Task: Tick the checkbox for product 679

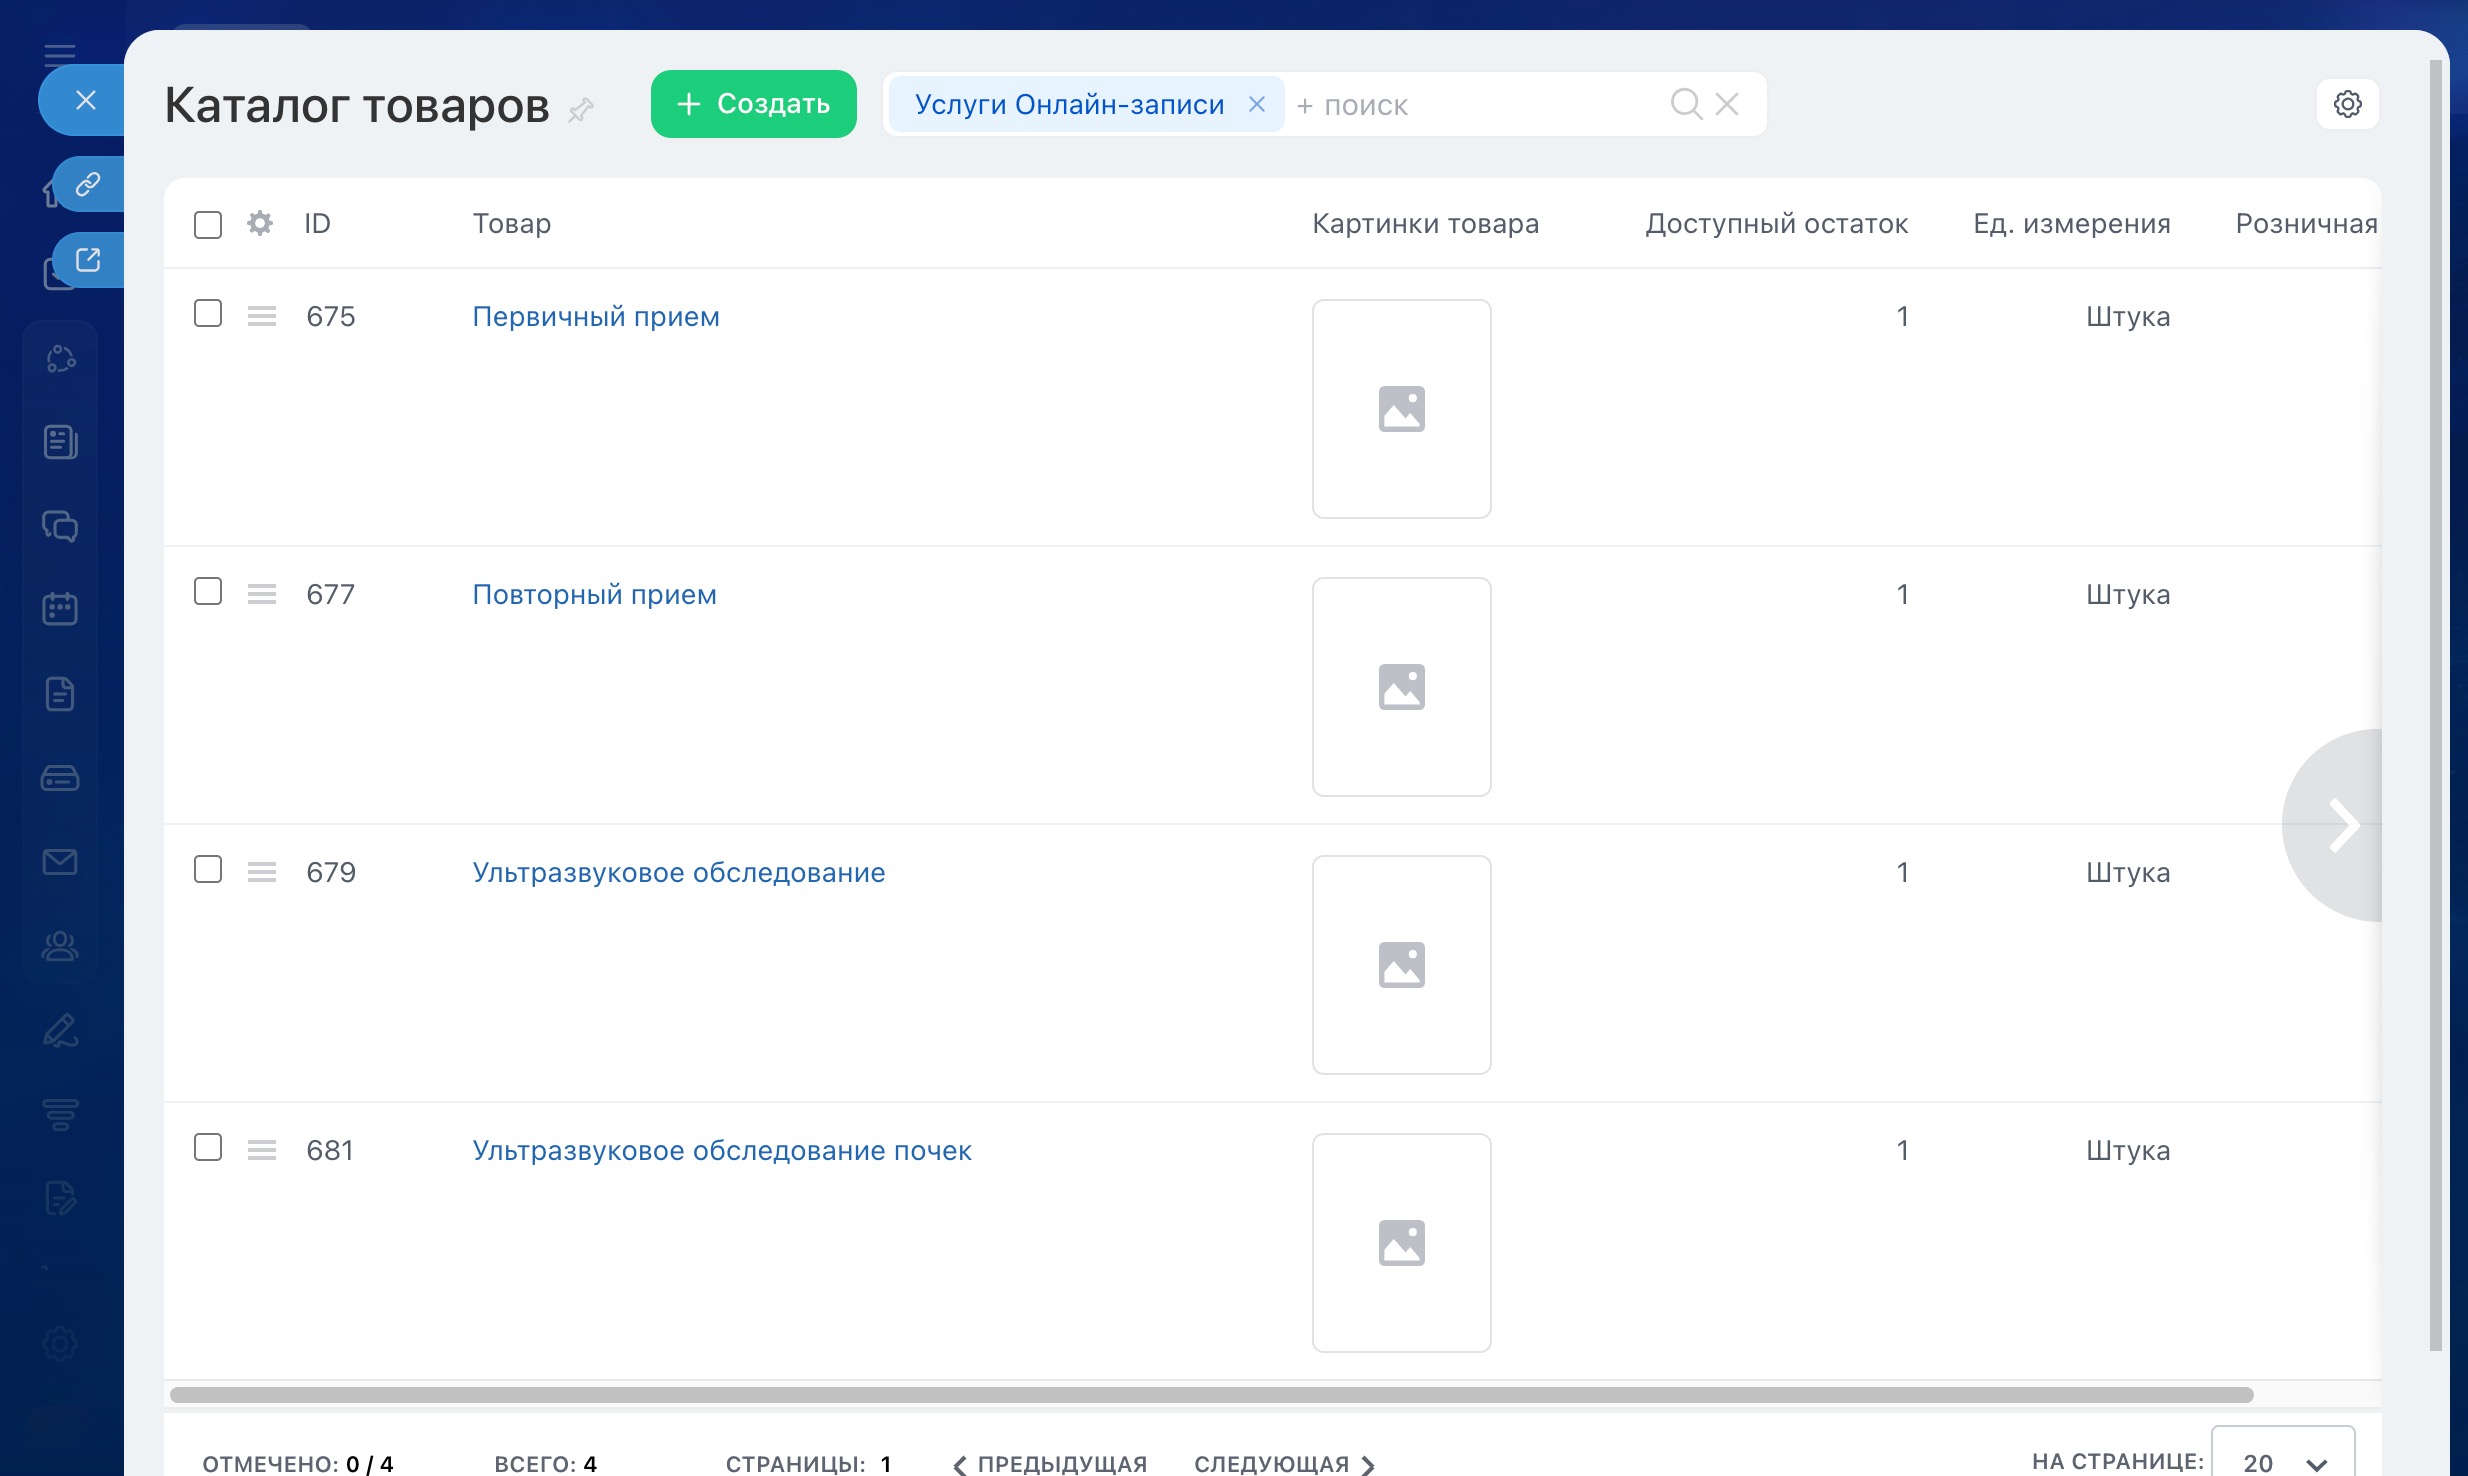Action: click(x=208, y=870)
